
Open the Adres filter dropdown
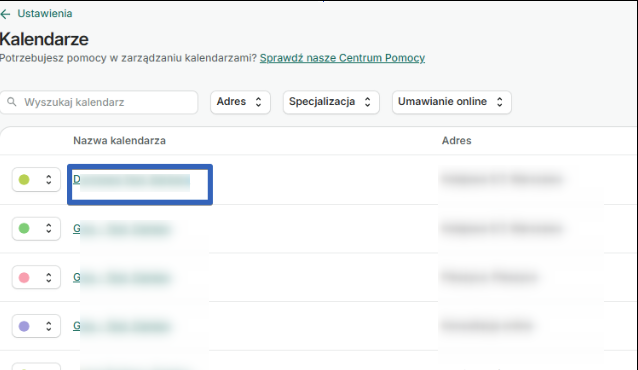(x=240, y=102)
